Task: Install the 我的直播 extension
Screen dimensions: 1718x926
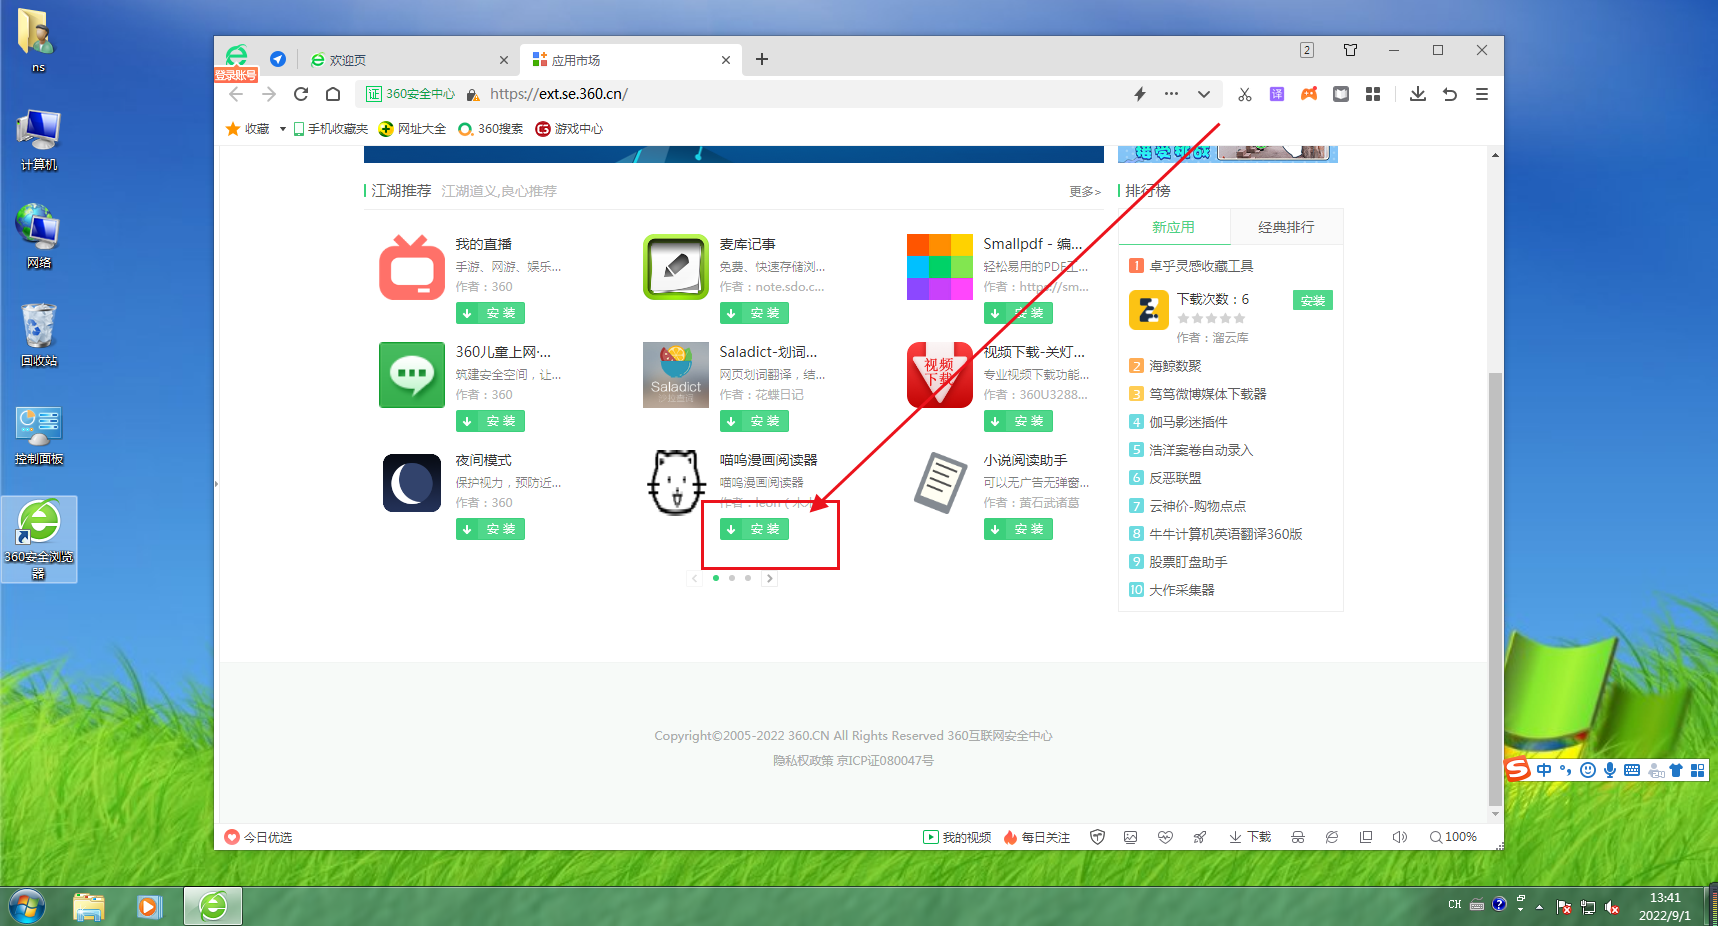Action: pos(490,313)
